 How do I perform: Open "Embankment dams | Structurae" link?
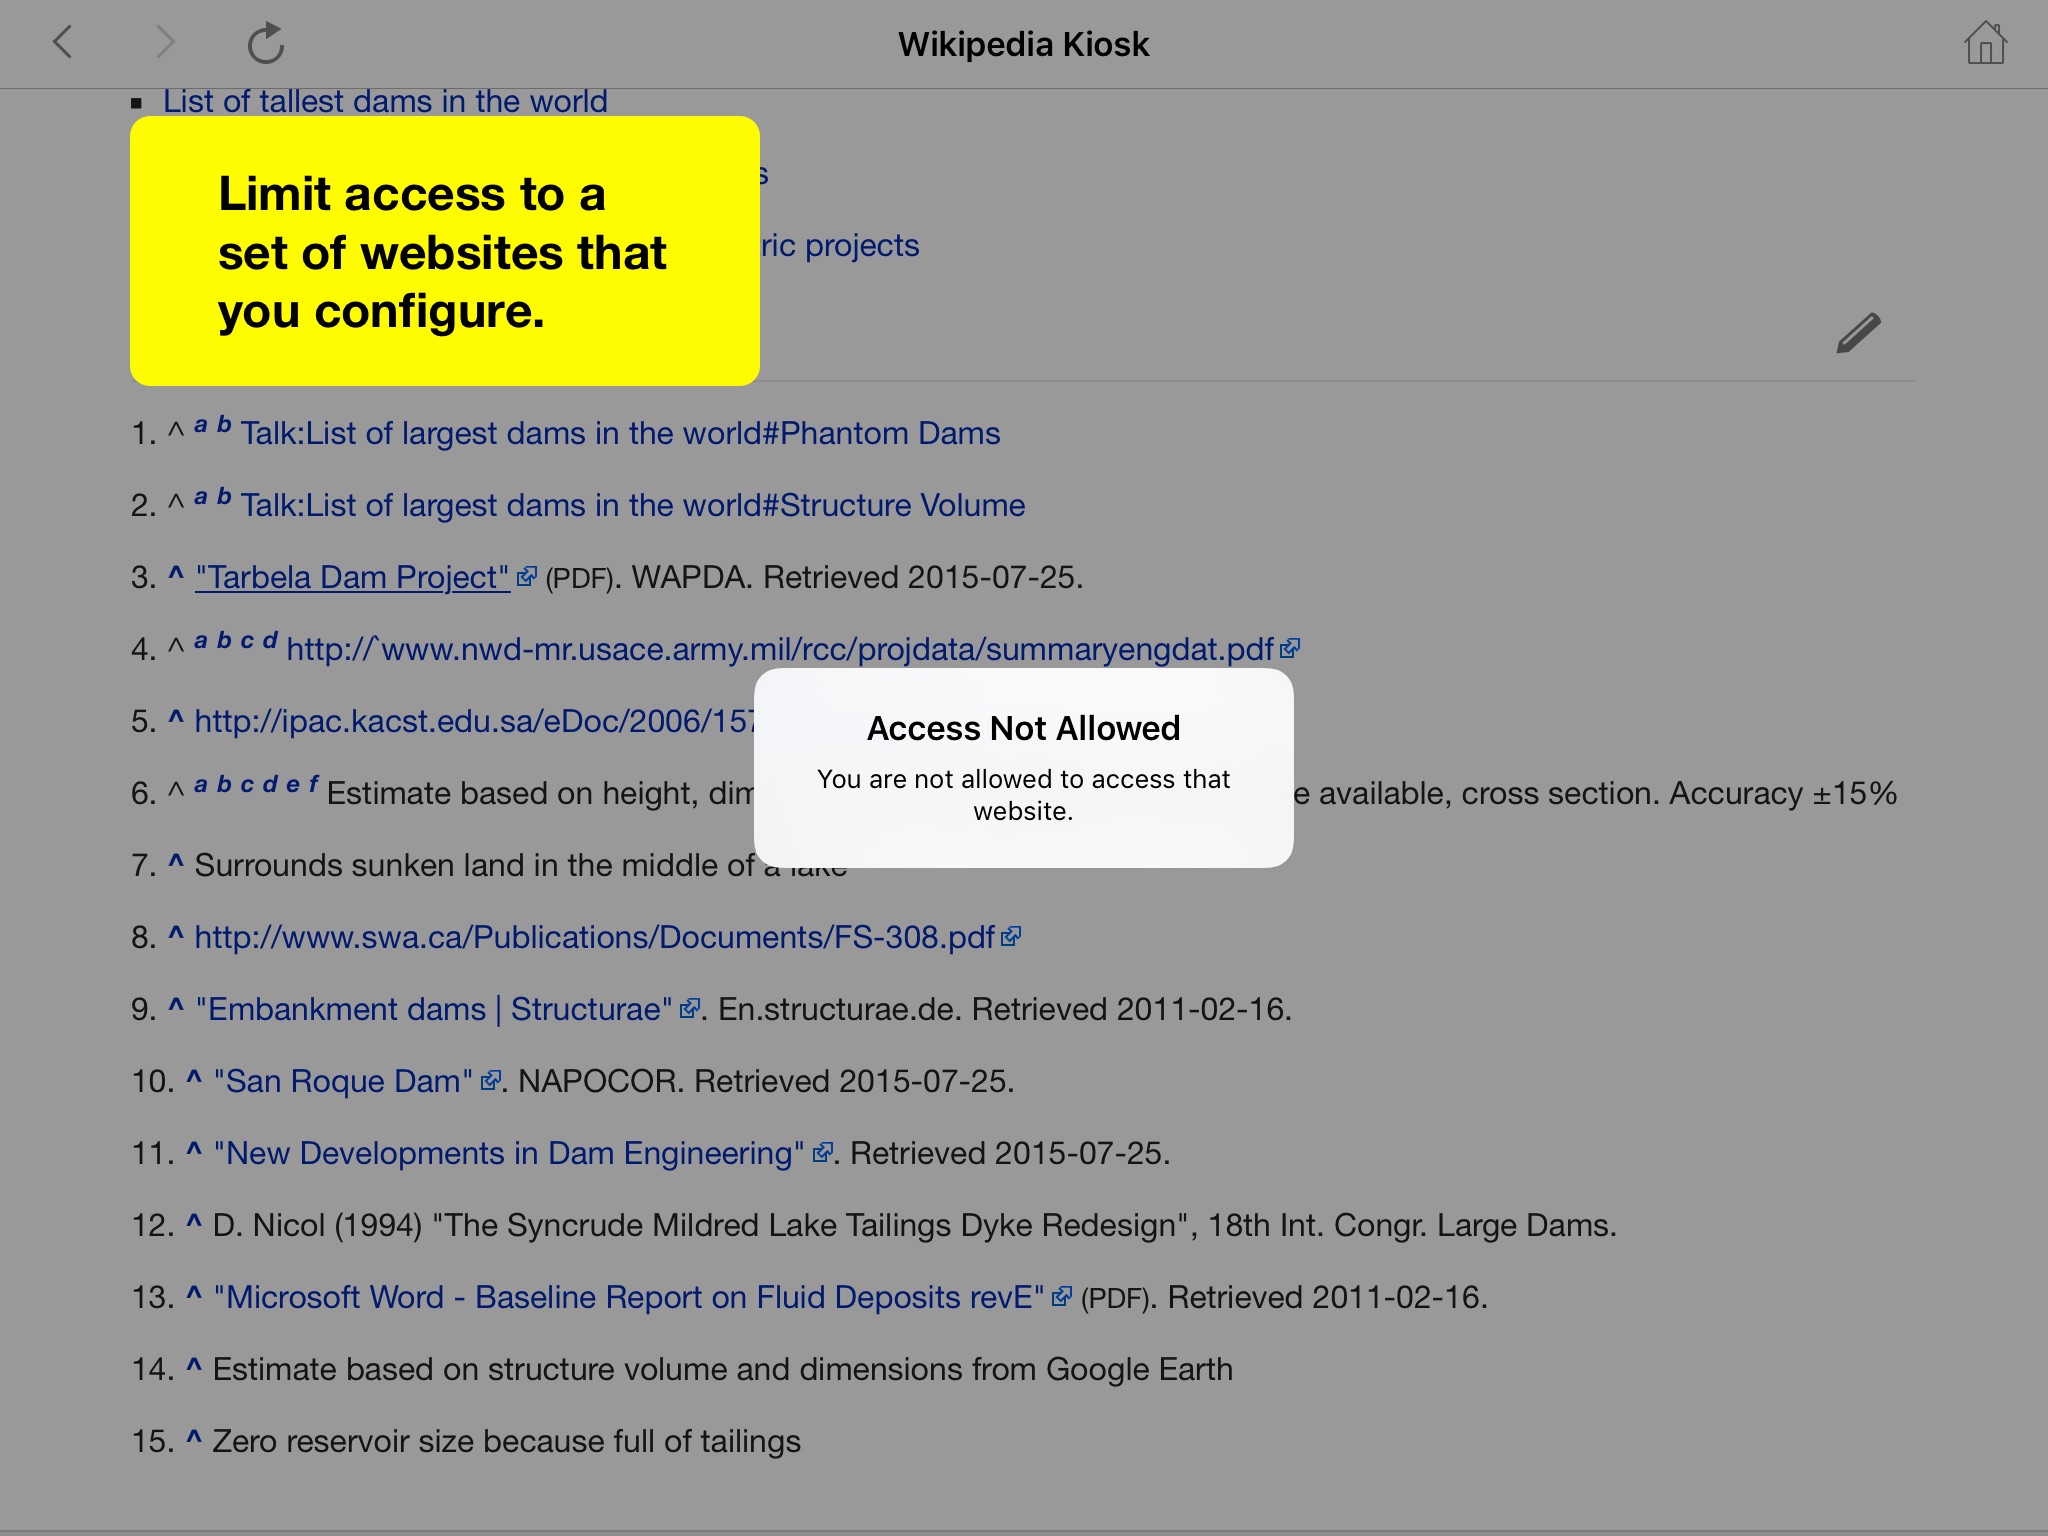coord(434,1009)
